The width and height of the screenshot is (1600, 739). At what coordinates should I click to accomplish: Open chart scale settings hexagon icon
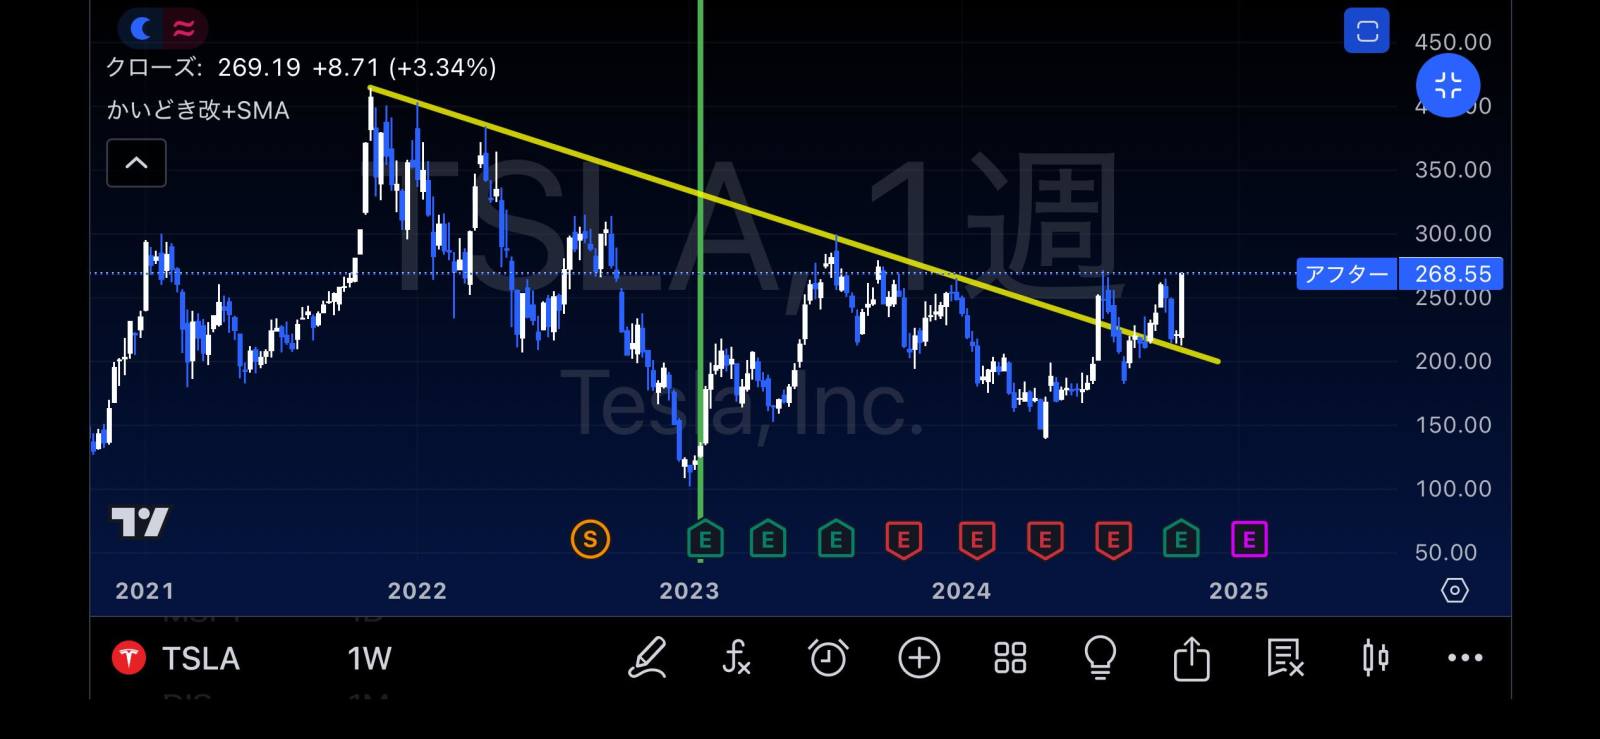tap(1454, 590)
